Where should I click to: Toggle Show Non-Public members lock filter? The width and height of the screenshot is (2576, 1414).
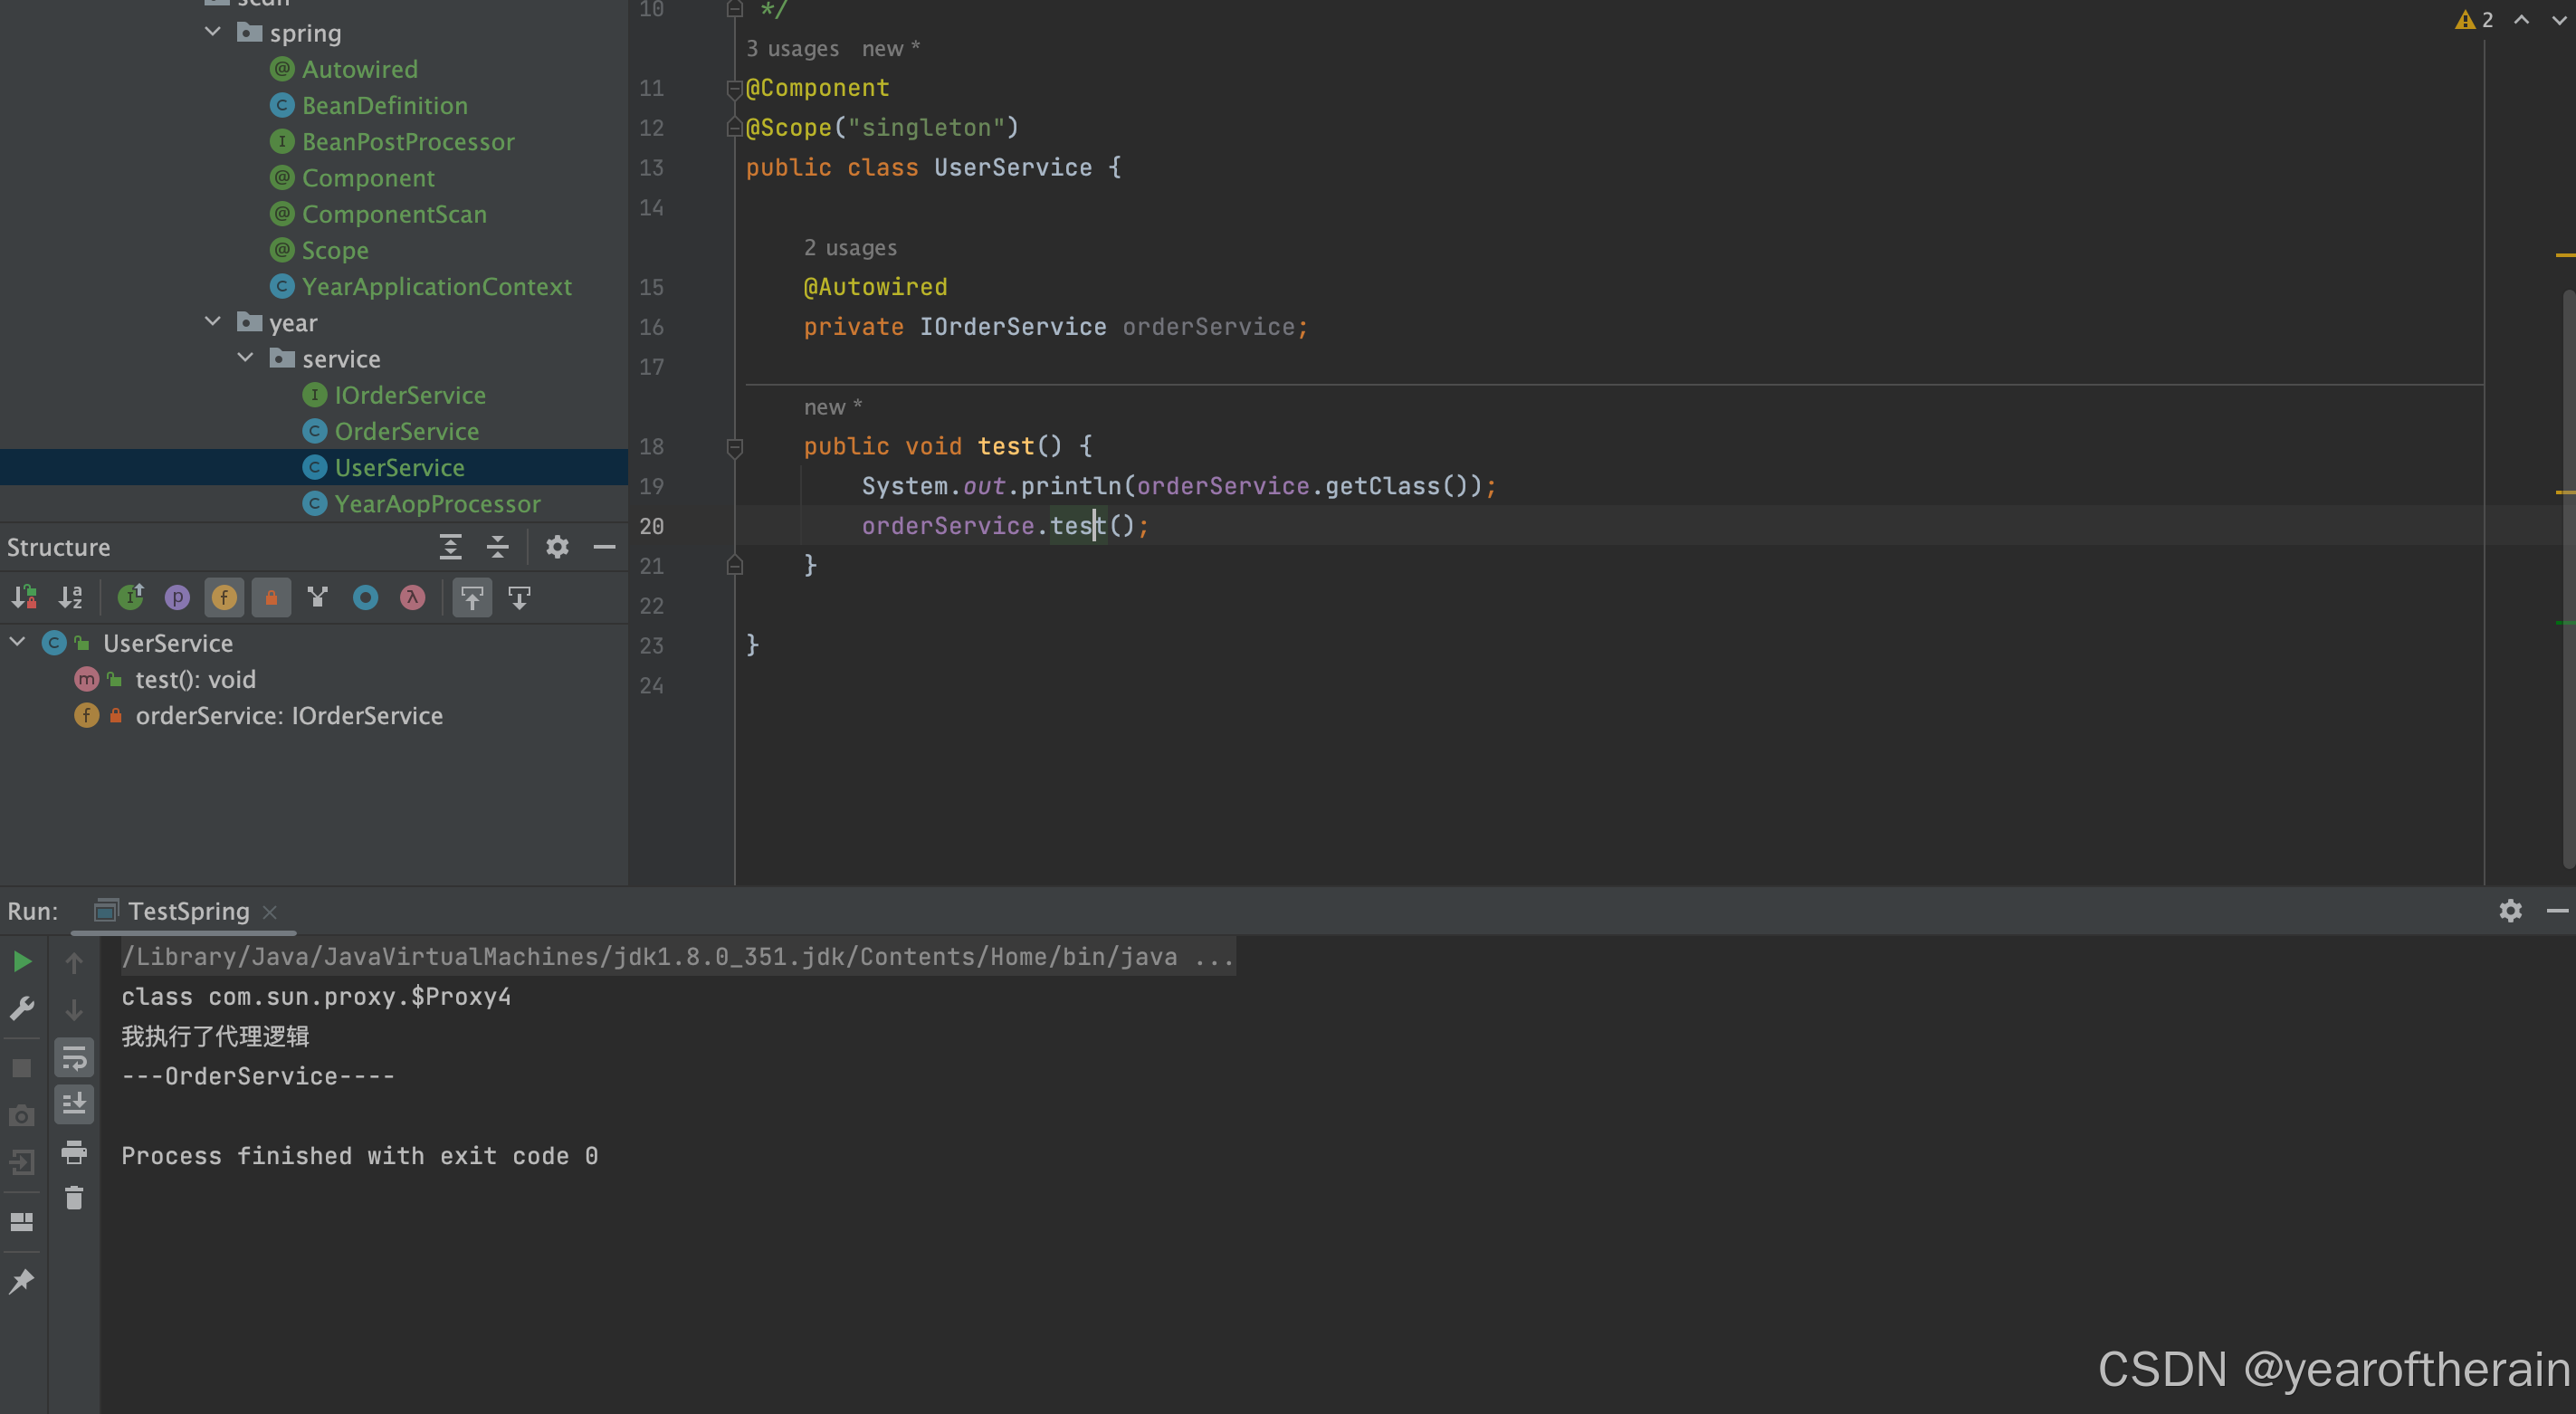[x=271, y=598]
